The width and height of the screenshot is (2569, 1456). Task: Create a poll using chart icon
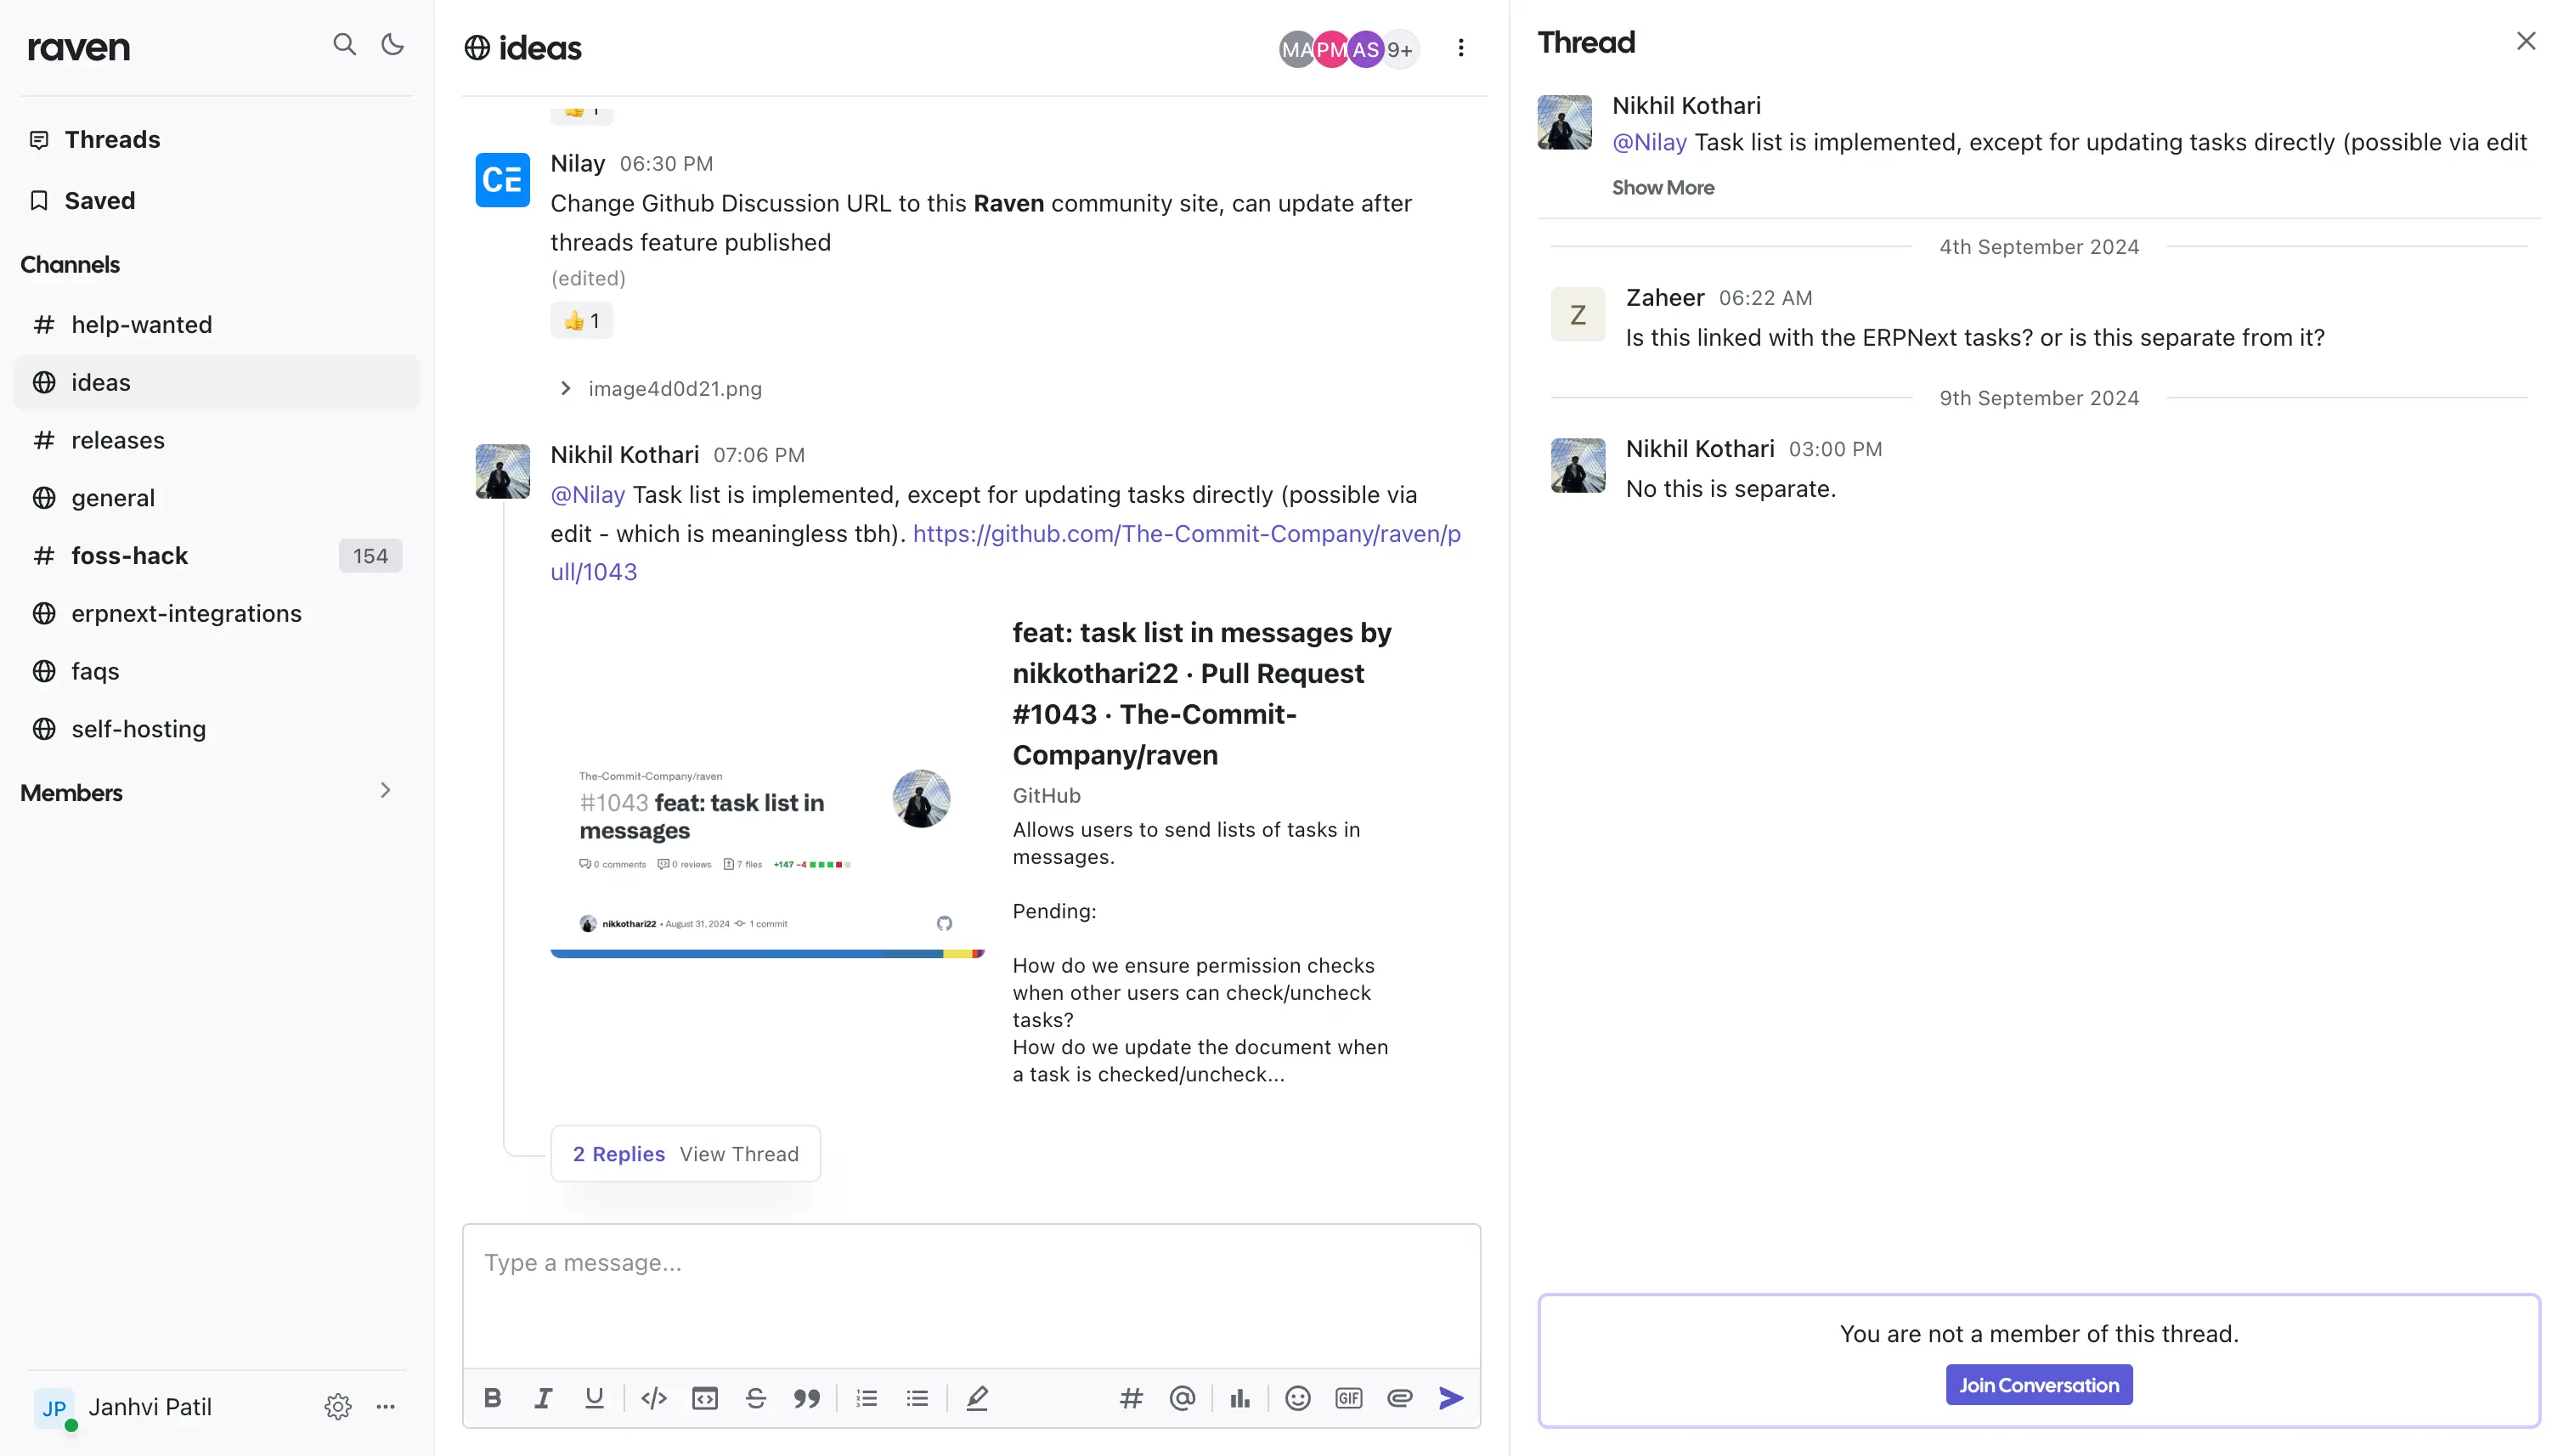(x=1240, y=1398)
